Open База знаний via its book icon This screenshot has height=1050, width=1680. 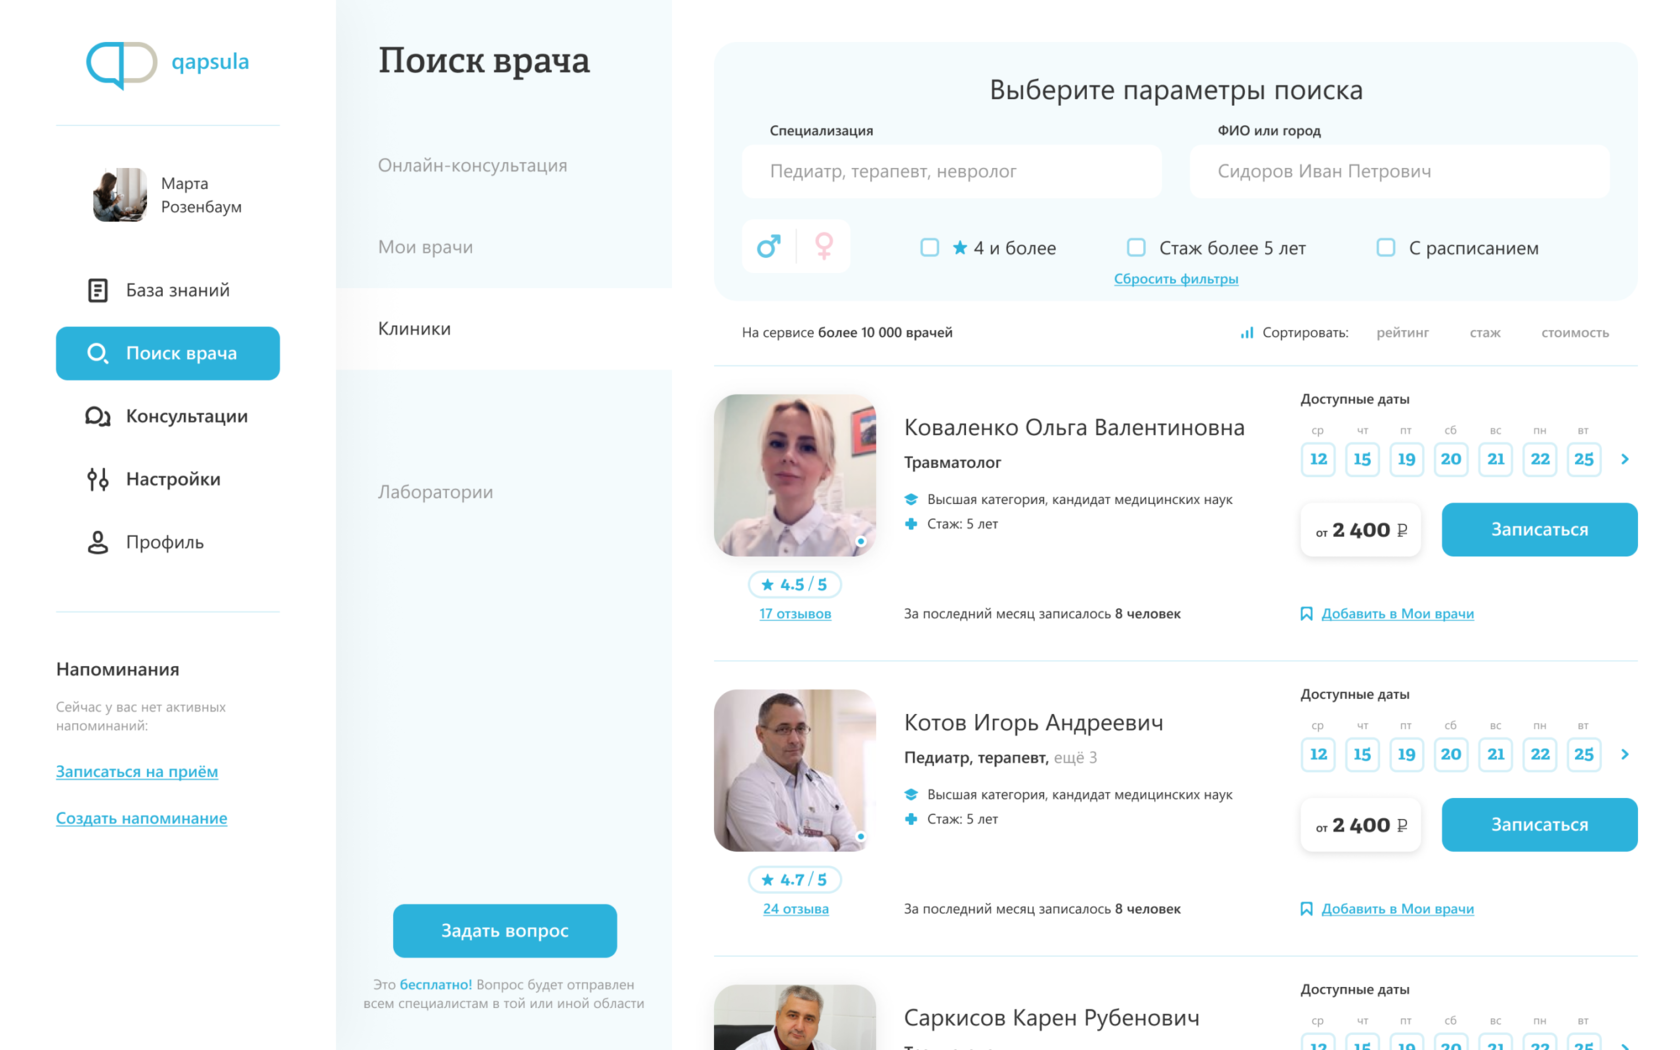point(97,290)
